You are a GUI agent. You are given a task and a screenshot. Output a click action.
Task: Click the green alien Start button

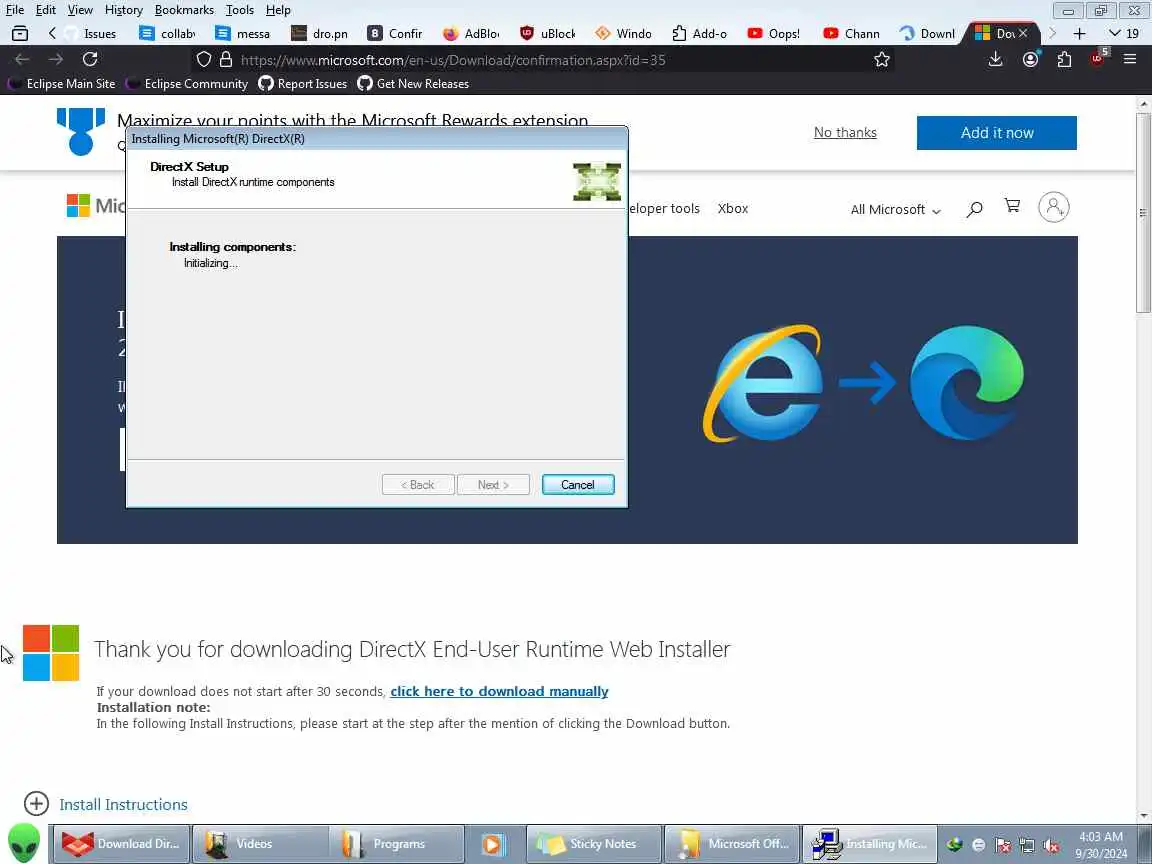coord(24,843)
